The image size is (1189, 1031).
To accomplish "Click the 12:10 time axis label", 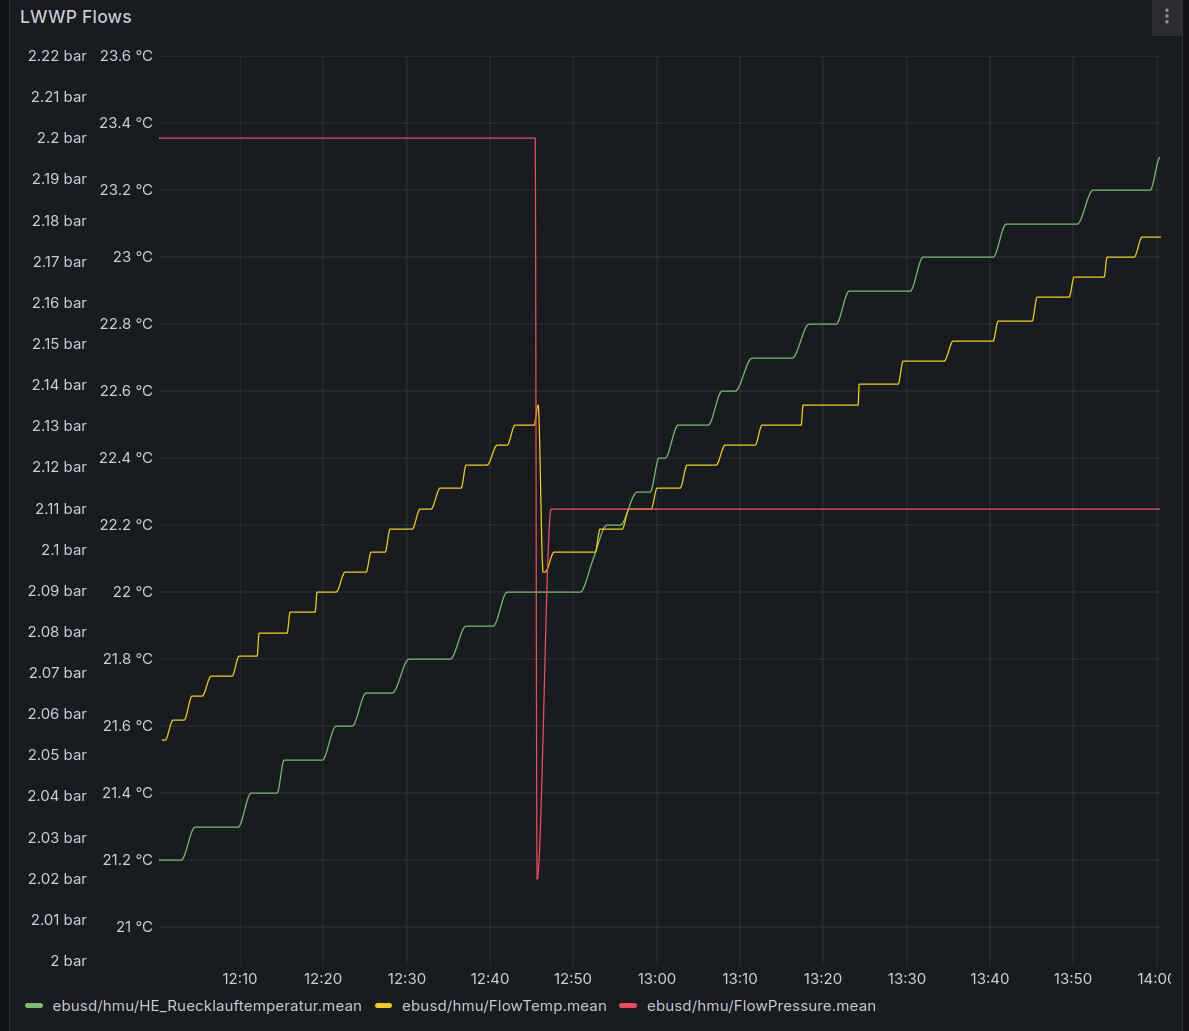I will pyautogui.click(x=240, y=978).
